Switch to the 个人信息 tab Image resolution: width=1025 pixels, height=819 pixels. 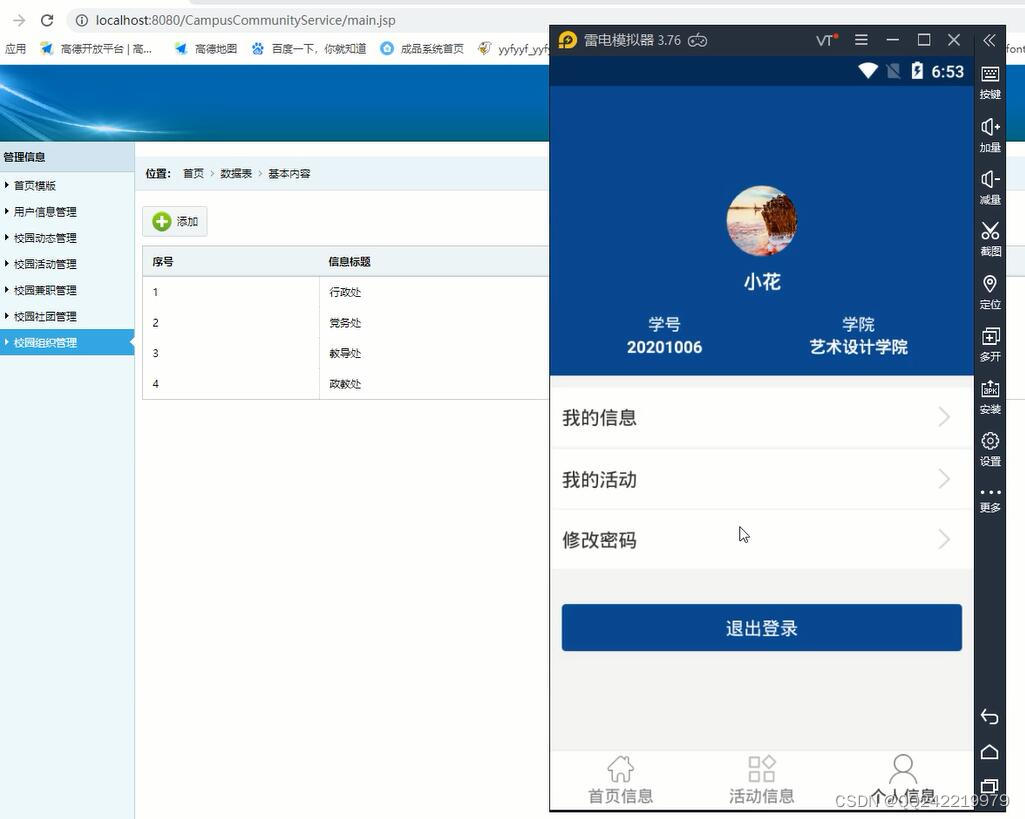click(903, 780)
